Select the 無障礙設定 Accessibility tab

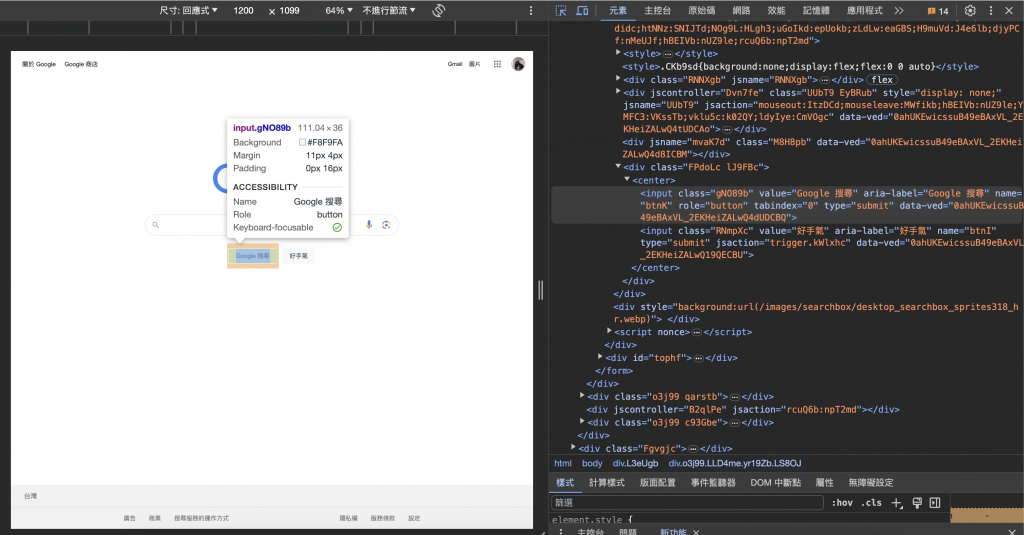871,483
